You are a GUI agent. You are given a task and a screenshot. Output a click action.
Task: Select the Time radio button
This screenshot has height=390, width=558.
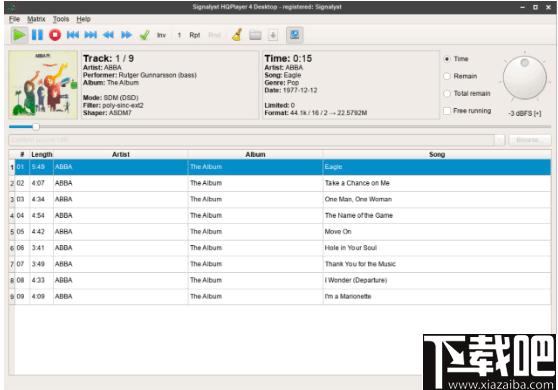pos(447,59)
